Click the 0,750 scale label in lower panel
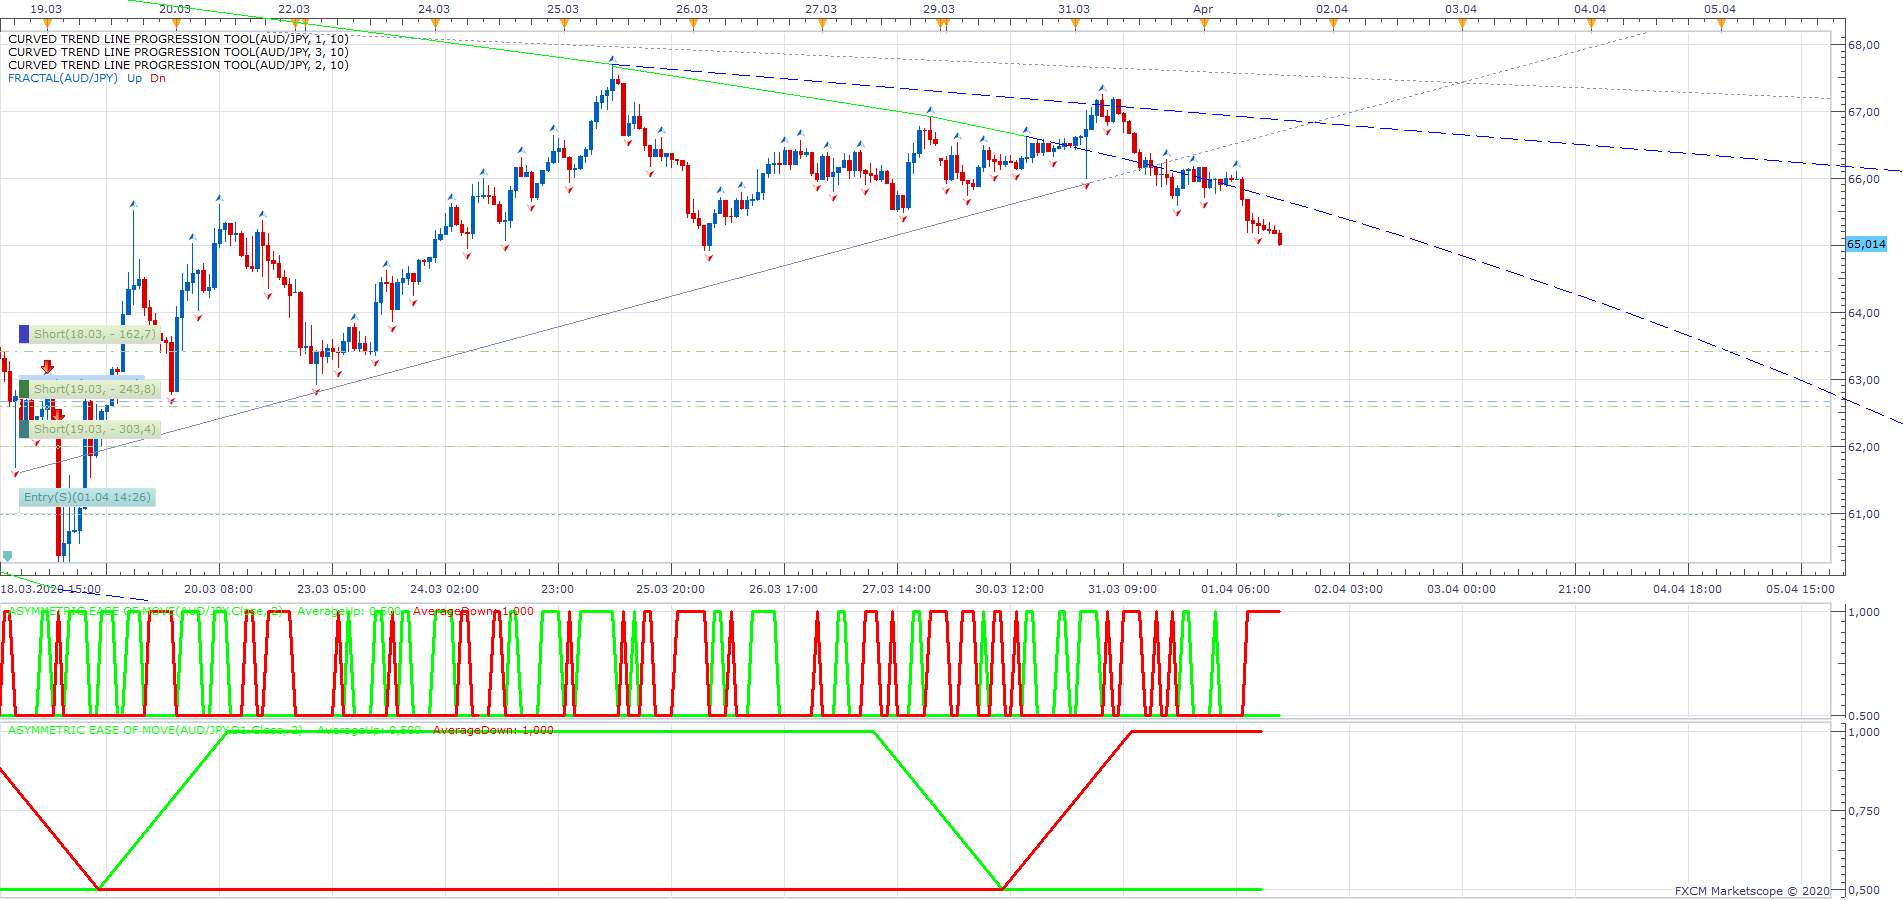The image size is (1903, 900). 1864,811
